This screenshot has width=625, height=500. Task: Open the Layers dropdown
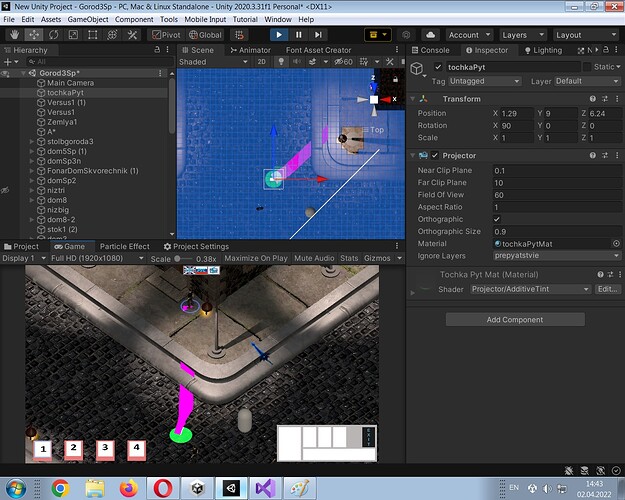[x=523, y=35]
